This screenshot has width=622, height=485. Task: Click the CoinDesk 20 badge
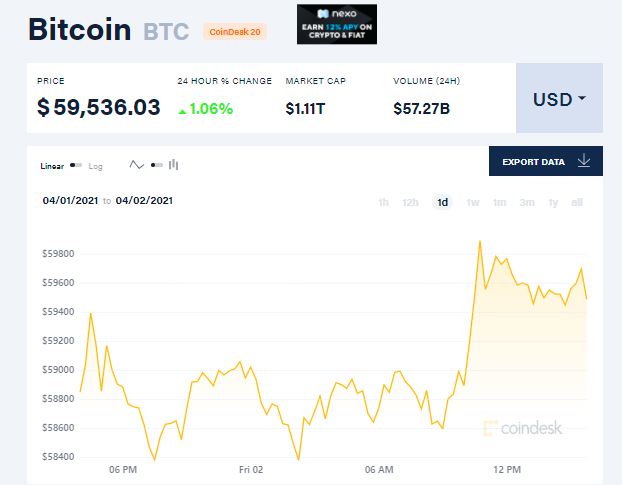click(x=235, y=32)
